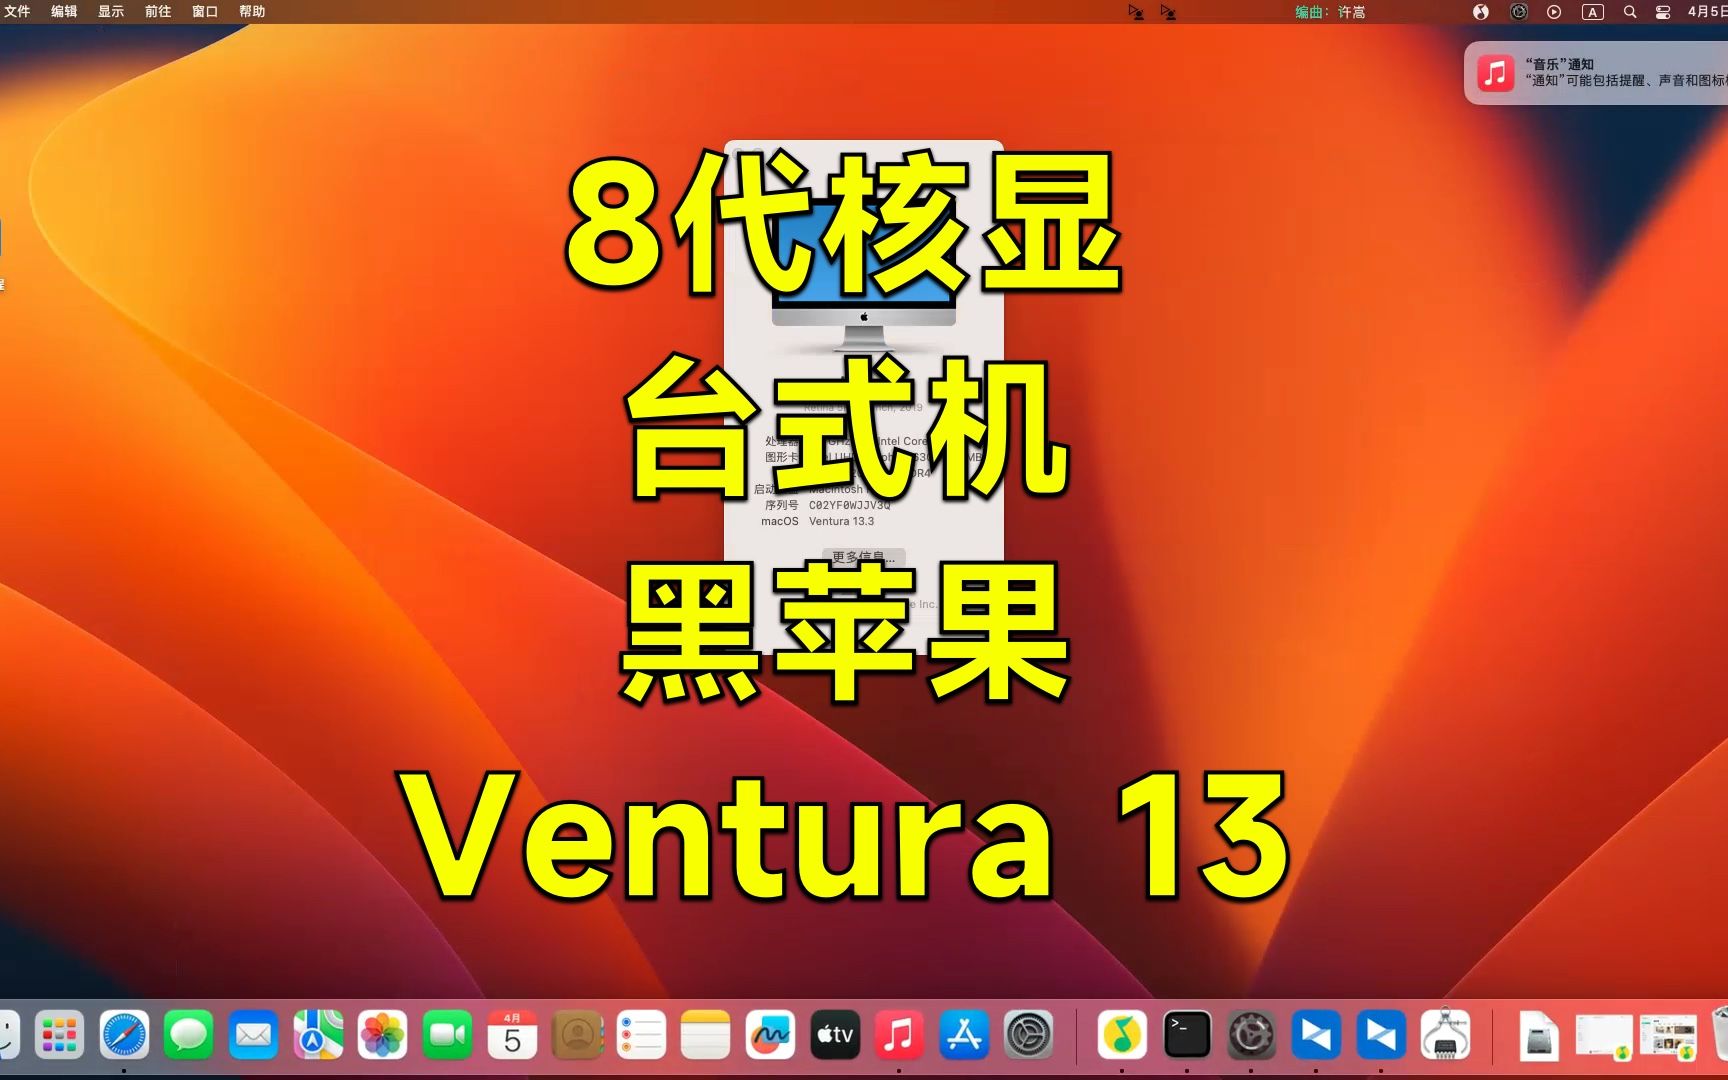Click the Ventura 13.3 version text
The width and height of the screenshot is (1728, 1080).
click(841, 521)
